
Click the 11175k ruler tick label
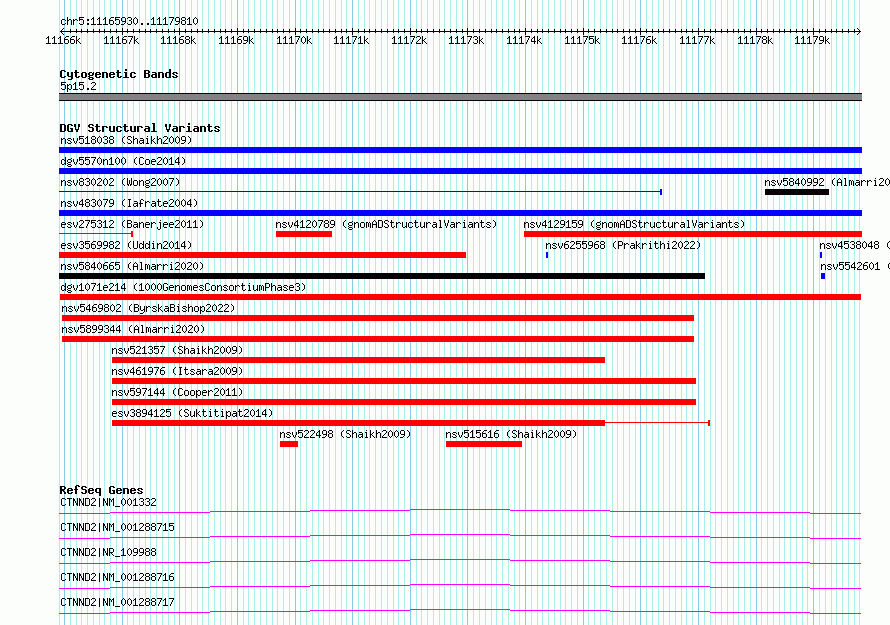(x=582, y=40)
